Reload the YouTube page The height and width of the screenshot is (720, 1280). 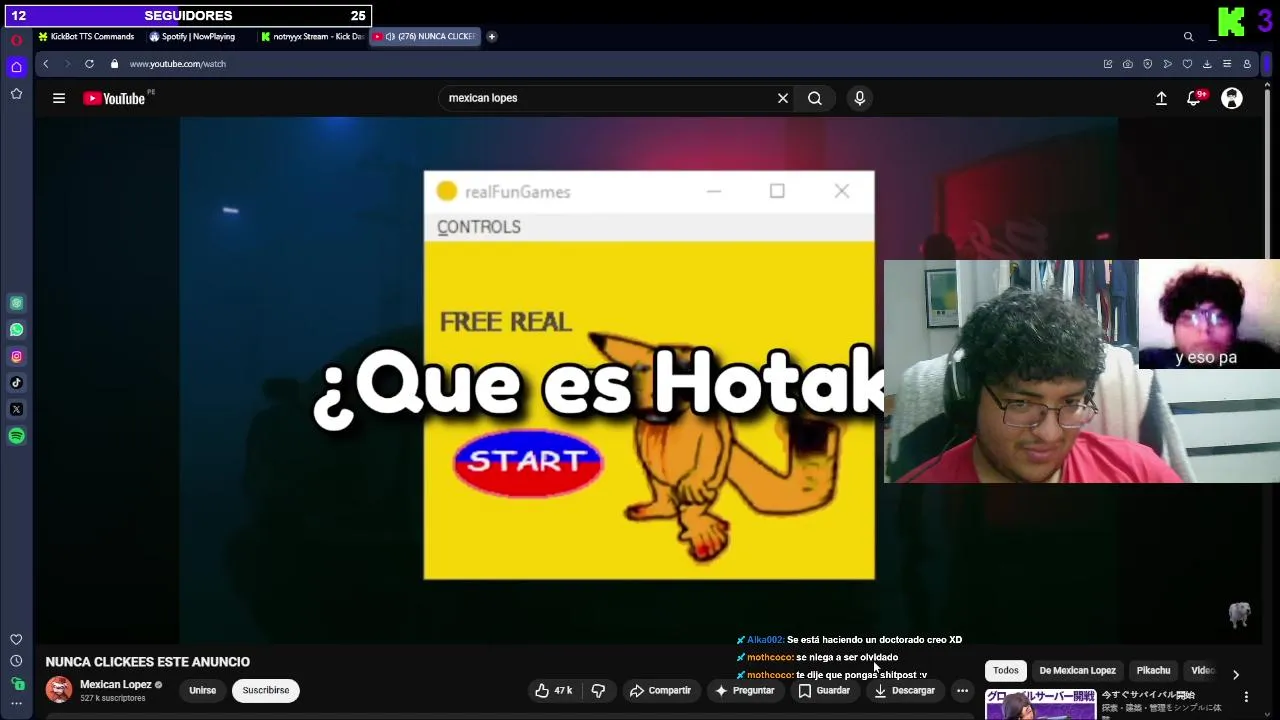click(89, 64)
